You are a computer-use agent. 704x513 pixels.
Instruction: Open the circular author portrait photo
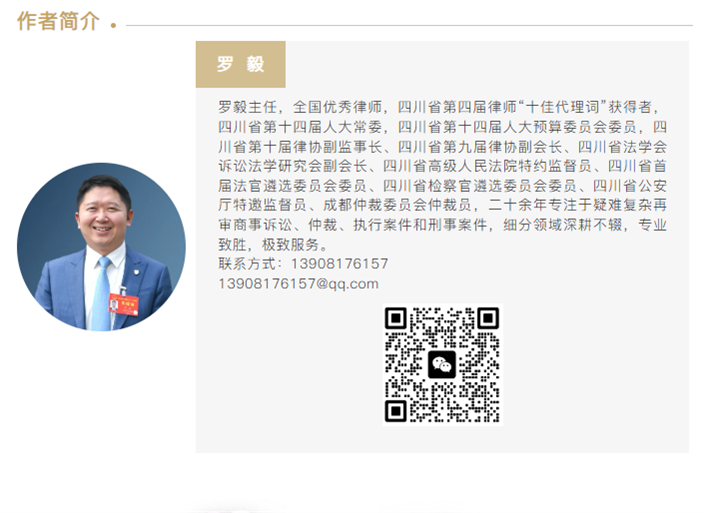coord(101,246)
